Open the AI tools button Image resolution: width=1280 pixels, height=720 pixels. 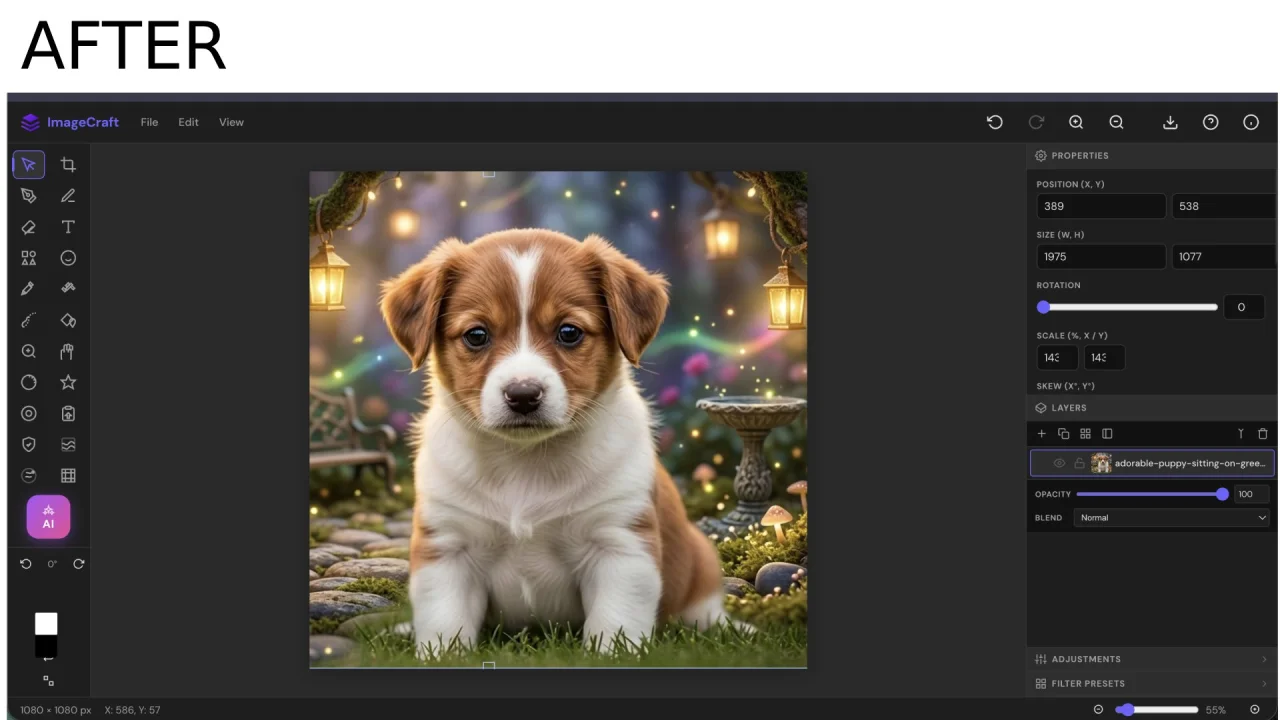coord(48,517)
